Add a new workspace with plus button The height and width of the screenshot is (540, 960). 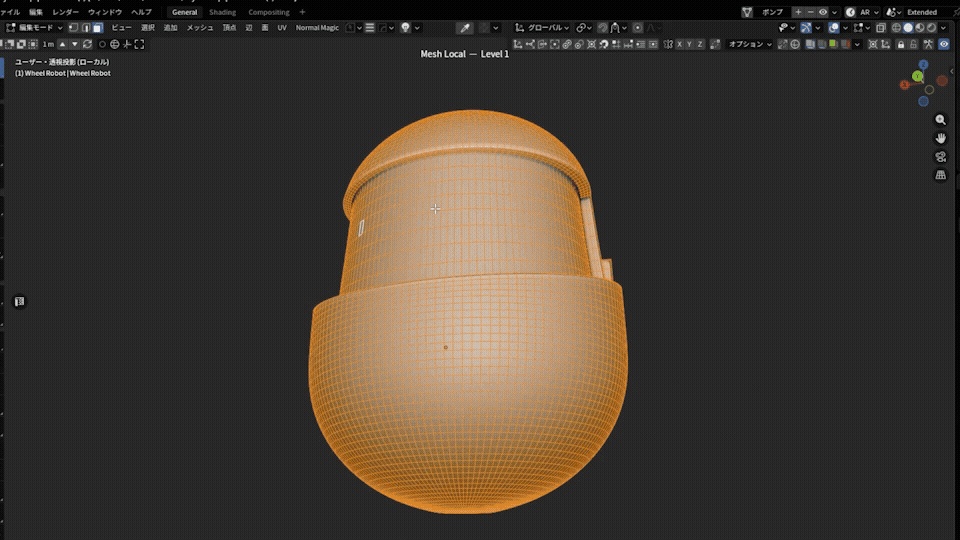(x=302, y=12)
